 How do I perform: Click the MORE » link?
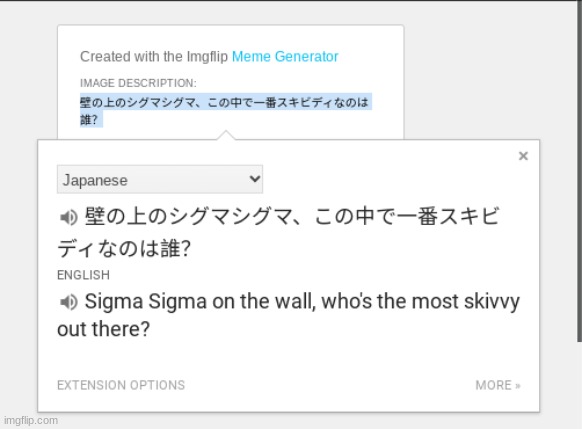pyautogui.click(x=498, y=385)
